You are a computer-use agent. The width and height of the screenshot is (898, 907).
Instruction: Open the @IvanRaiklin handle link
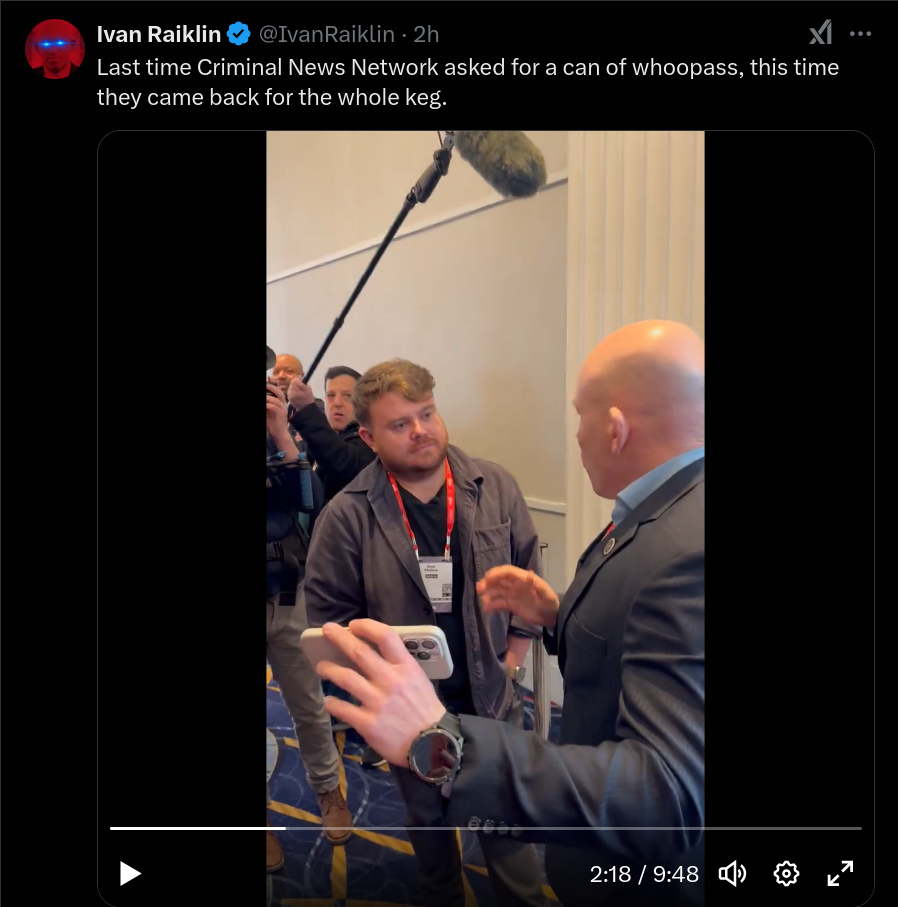click(326, 35)
